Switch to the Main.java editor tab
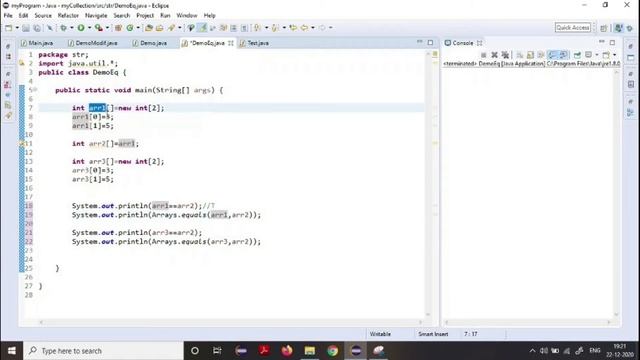640x360 pixels. pos(37,43)
